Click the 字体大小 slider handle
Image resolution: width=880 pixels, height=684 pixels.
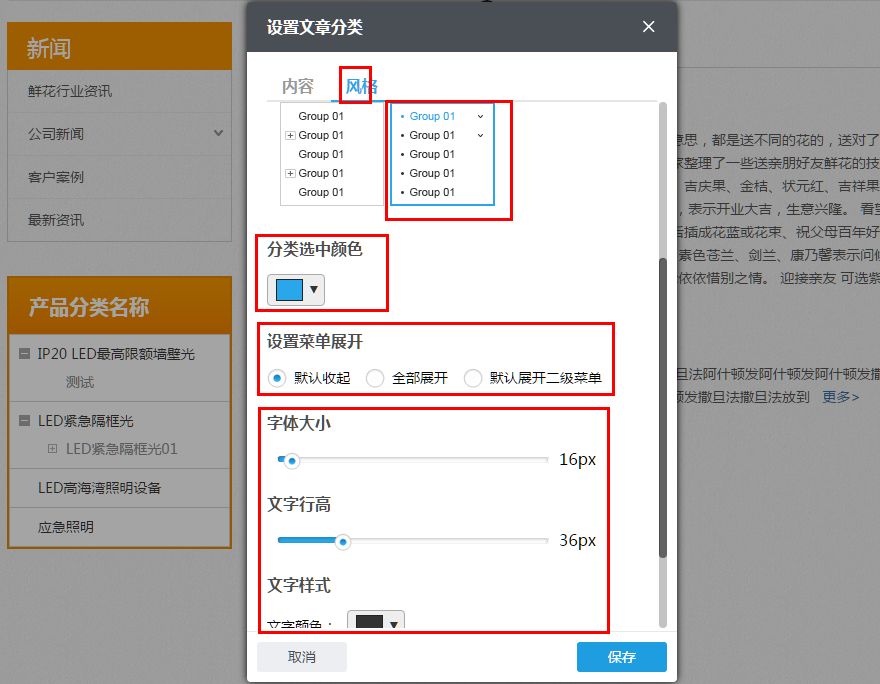[x=291, y=461]
